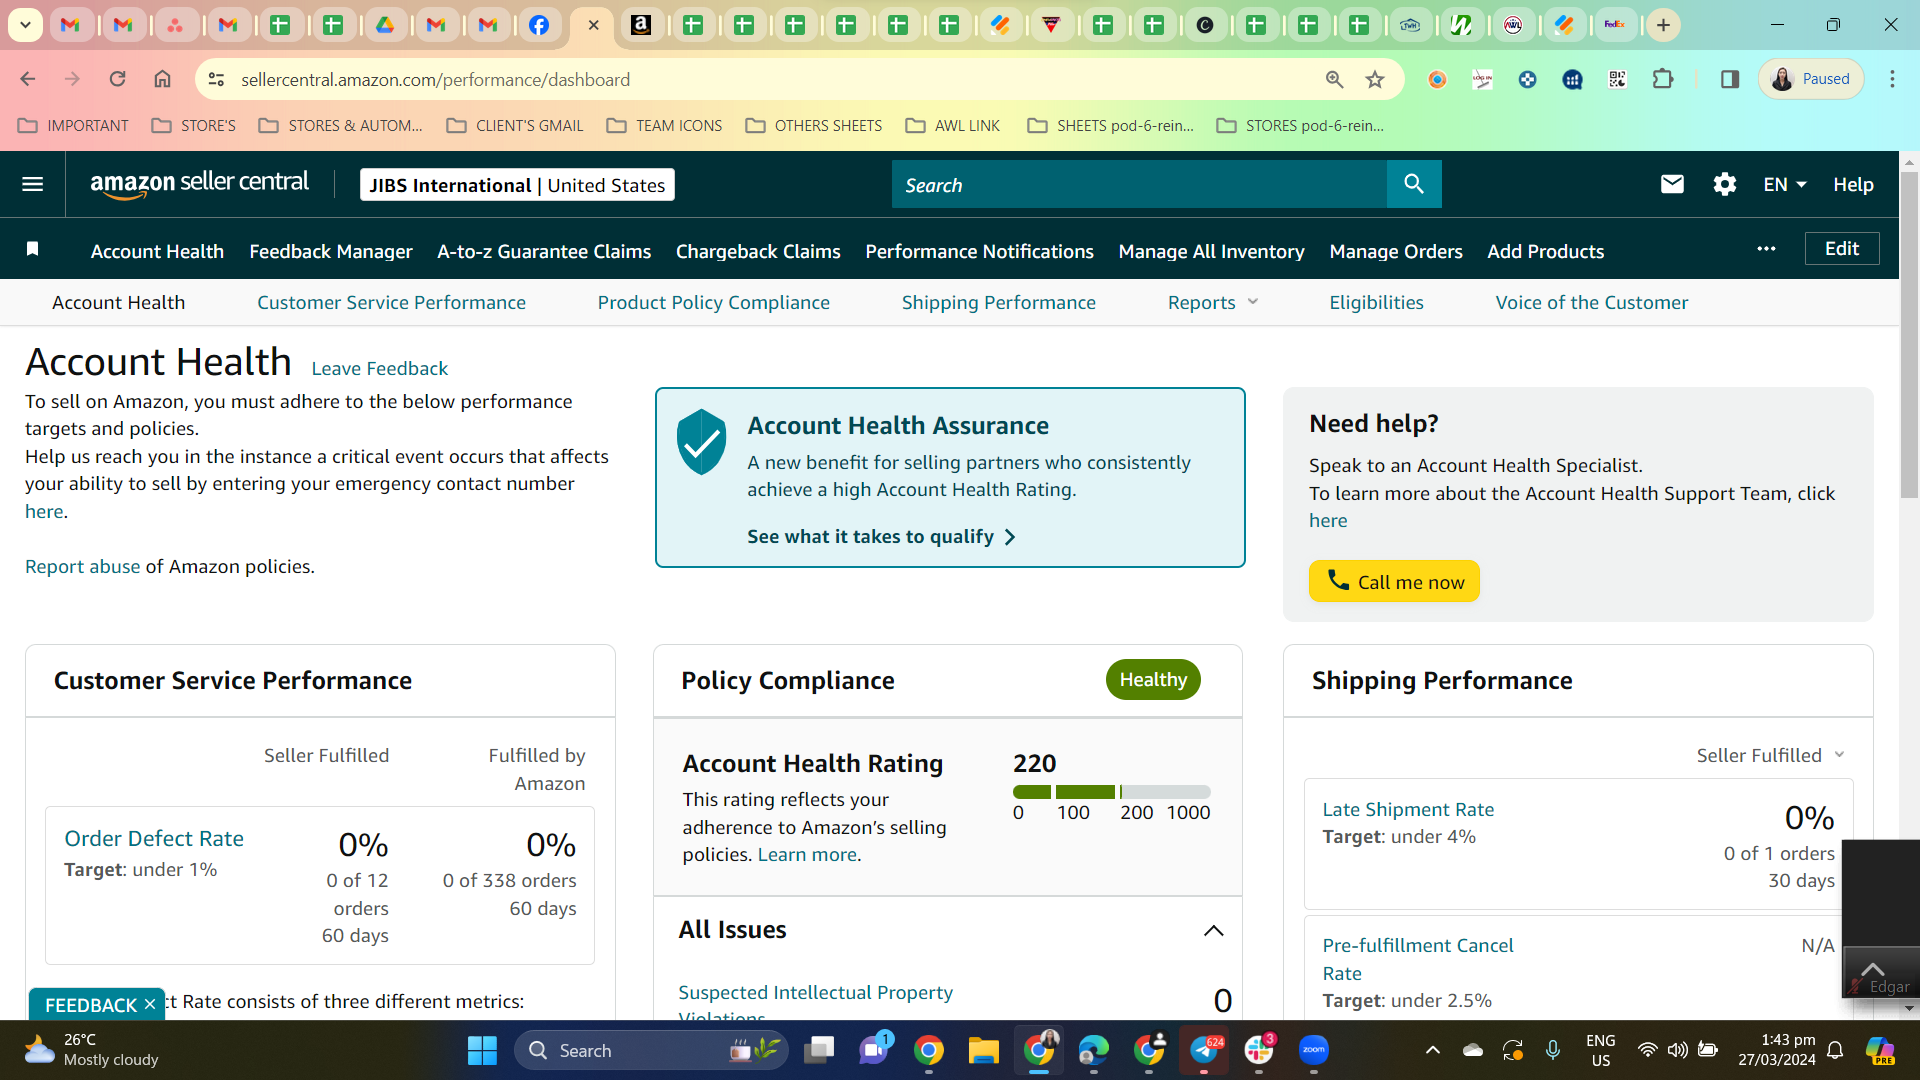The width and height of the screenshot is (1920, 1080).
Task: Open Suspected Intellectual Property Violations link
Action: coord(815,1003)
